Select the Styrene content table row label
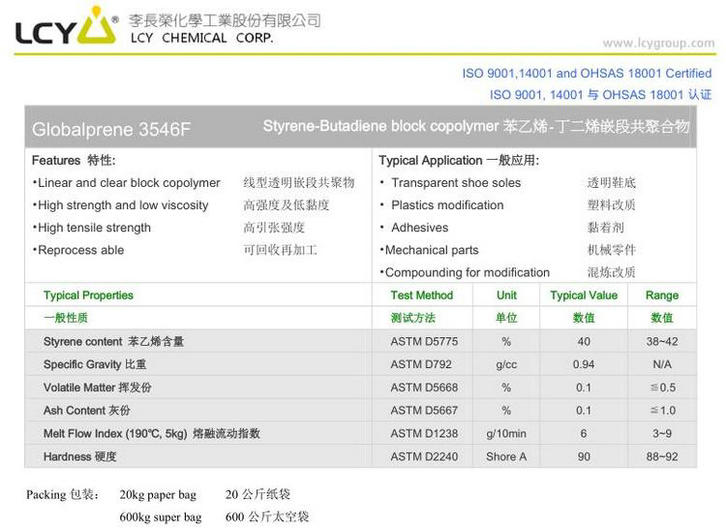 click(113, 341)
